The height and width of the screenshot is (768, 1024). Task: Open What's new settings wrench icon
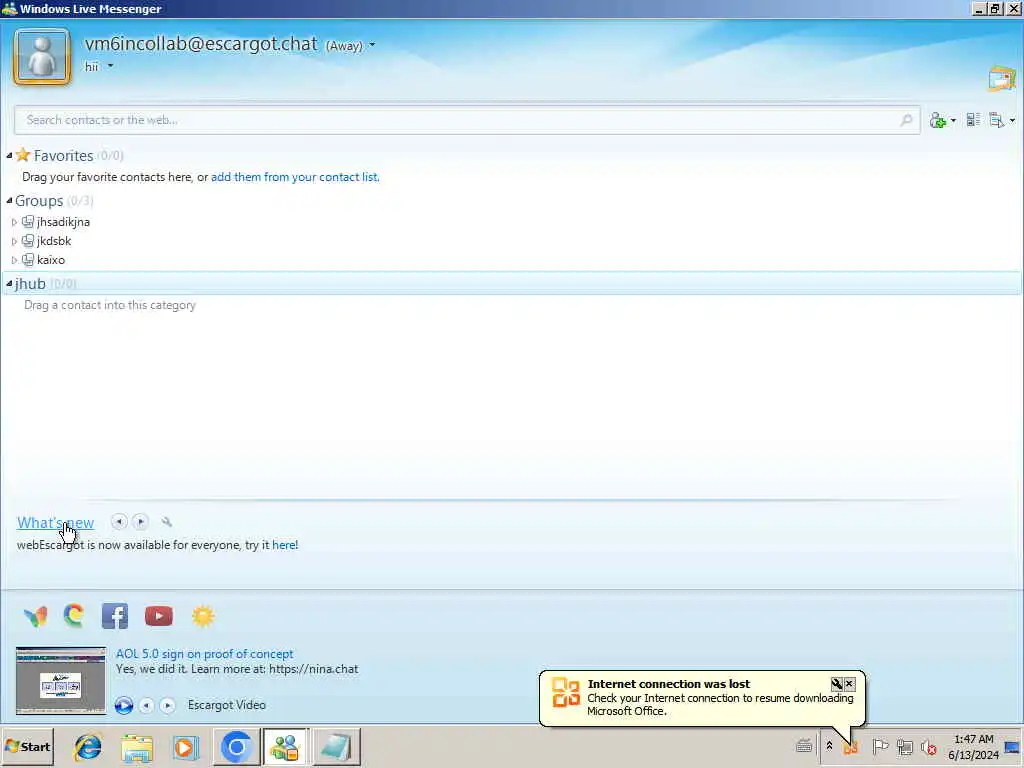[x=167, y=522]
